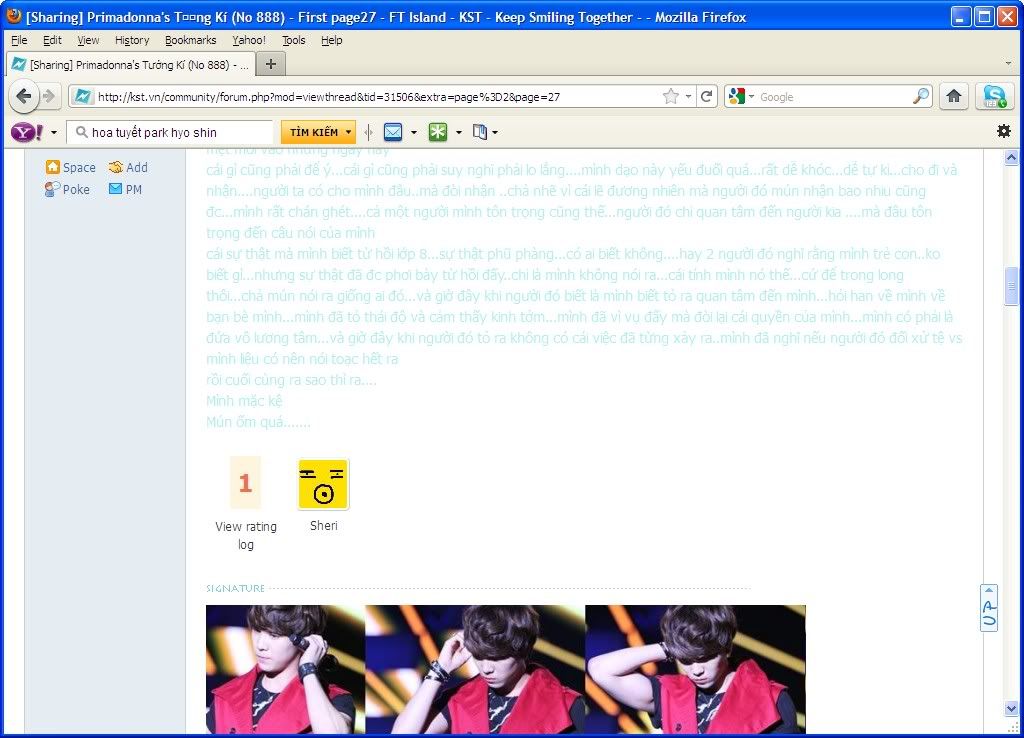Open the Yahoo! logo dropdown arrow

pos(54,133)
